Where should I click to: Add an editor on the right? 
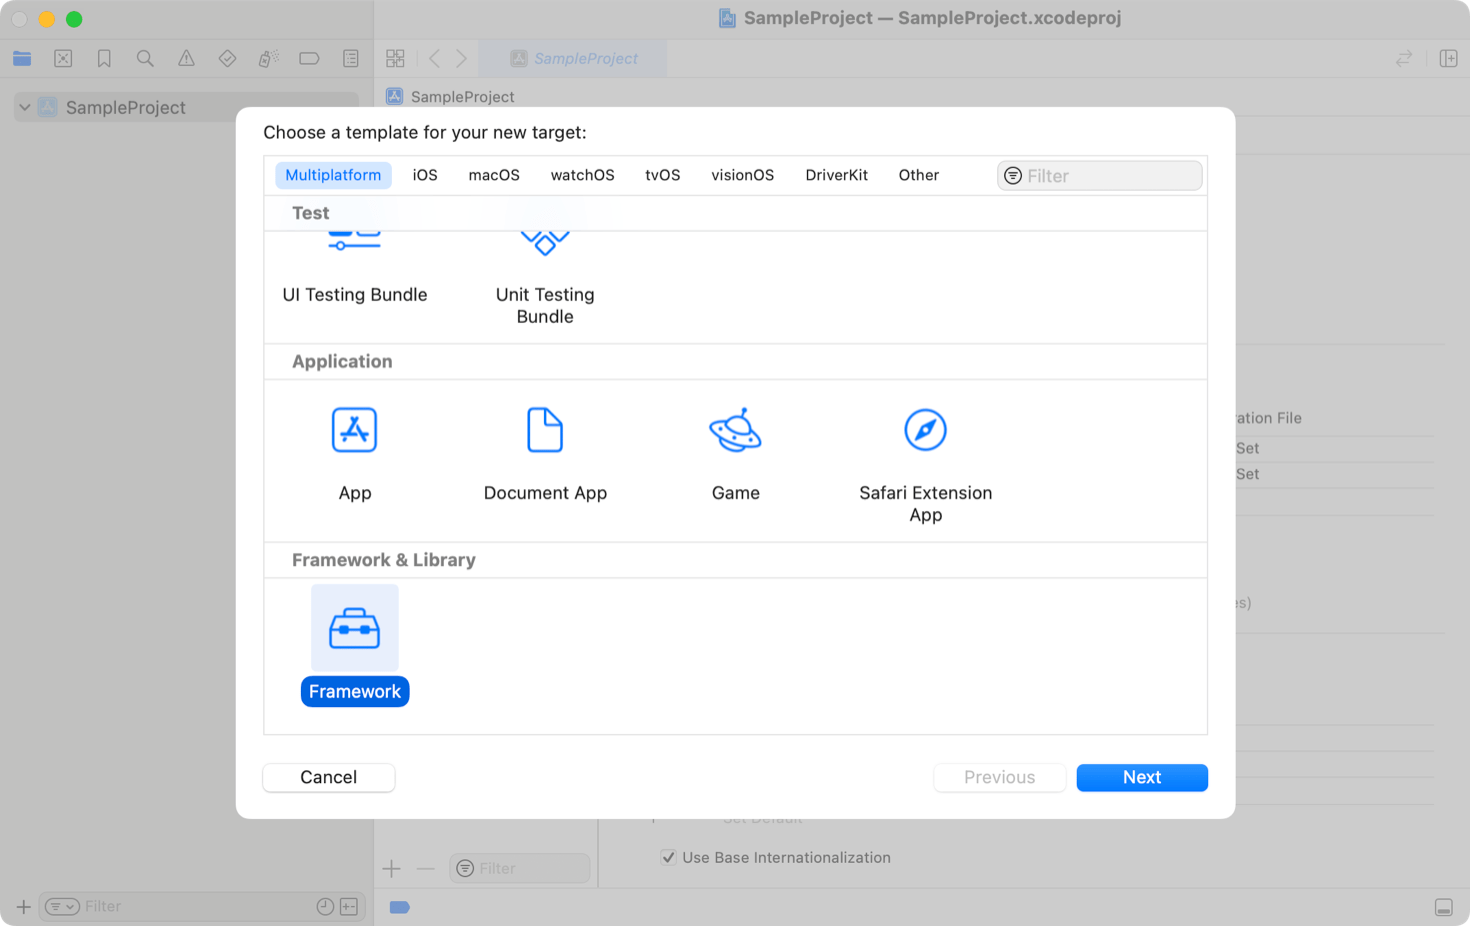pyautogui.click(x=1448, y=59)
